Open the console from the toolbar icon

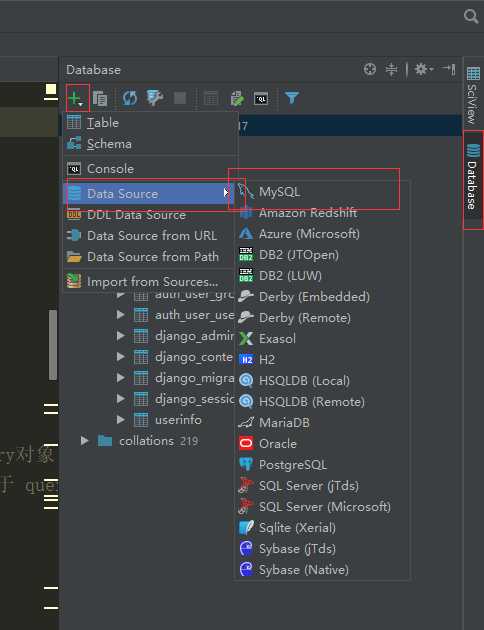pyautogui.click(x=261, y=98)
